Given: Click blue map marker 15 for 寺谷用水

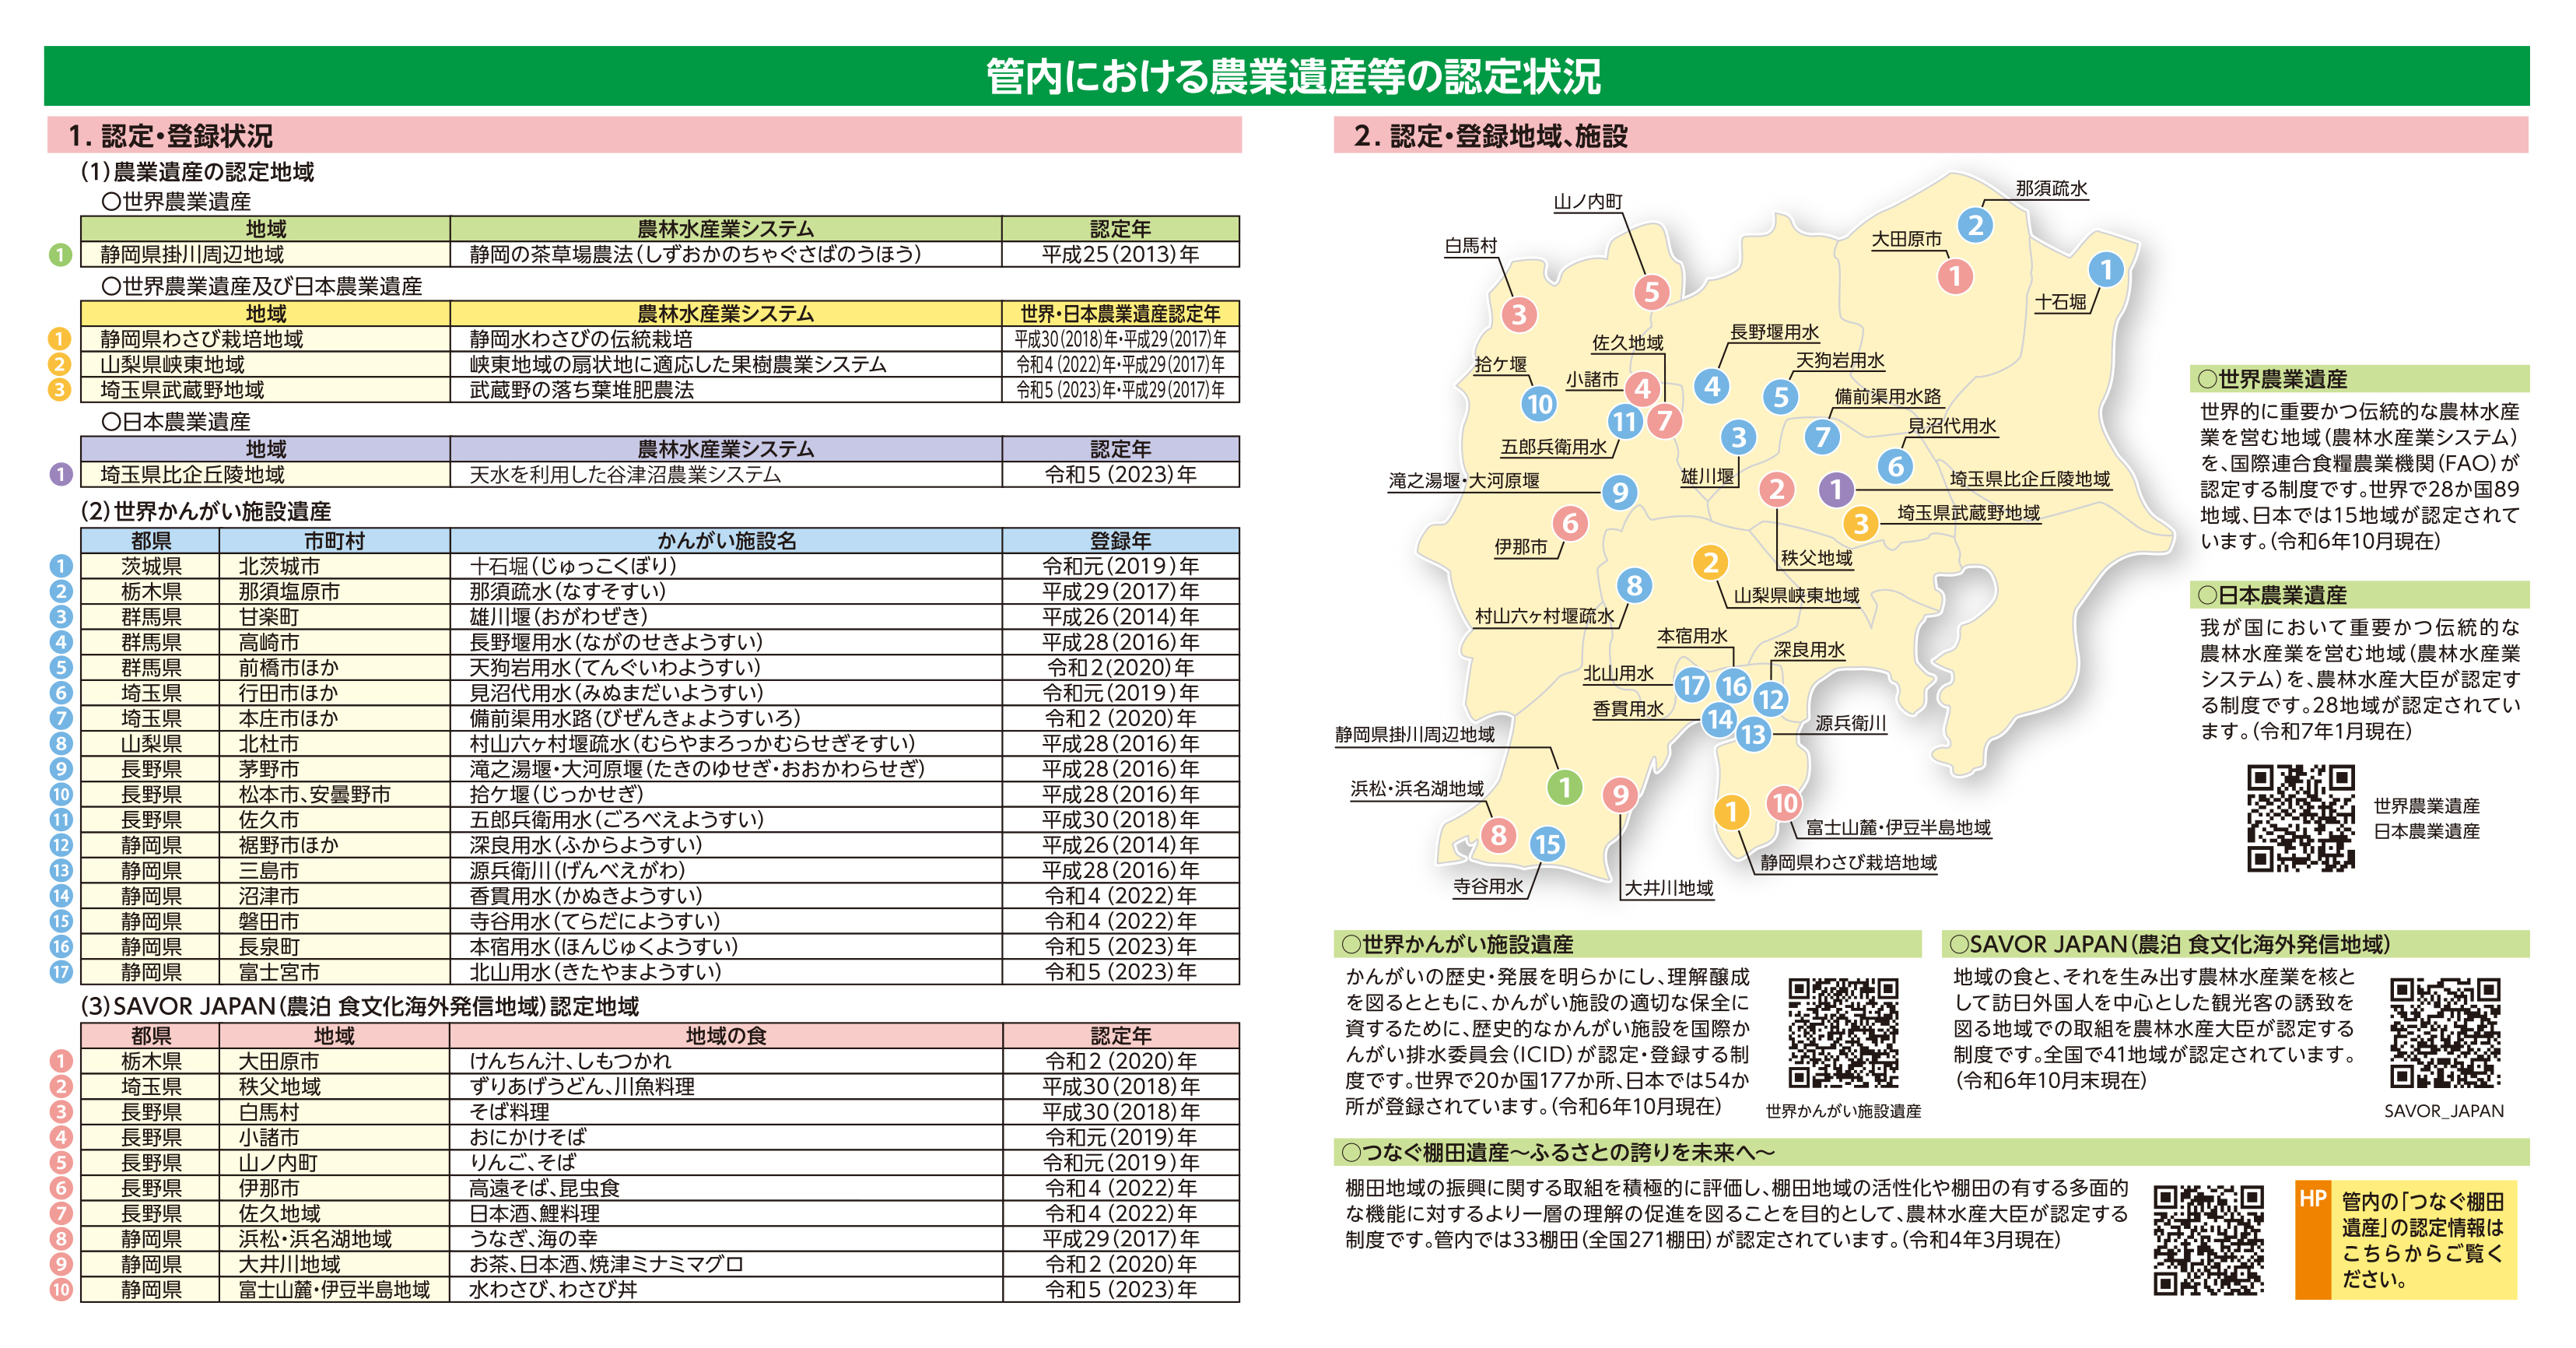Looking at the screenshot, I should click(x=1548, y=845).
